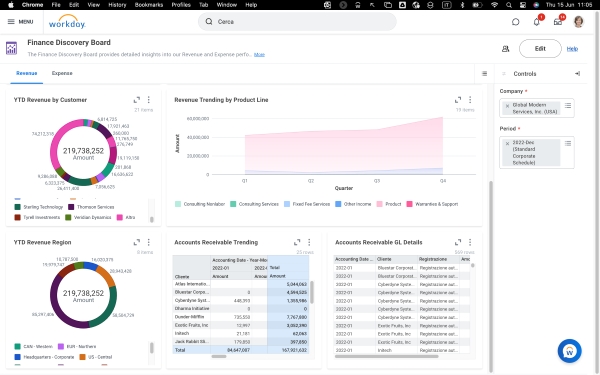Remove the Global Modern Services company chip

[507, 106]
